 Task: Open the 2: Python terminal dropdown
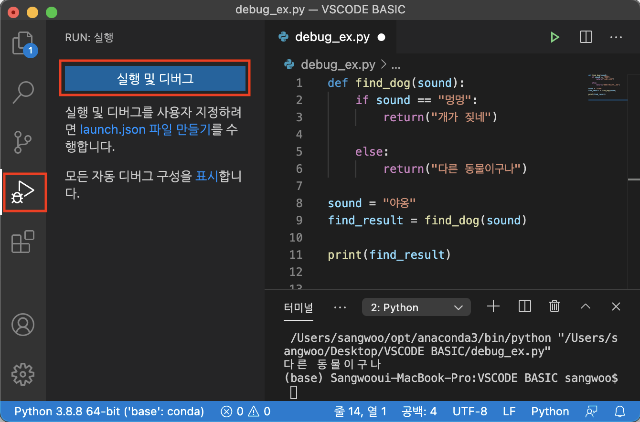coord(416,307)
